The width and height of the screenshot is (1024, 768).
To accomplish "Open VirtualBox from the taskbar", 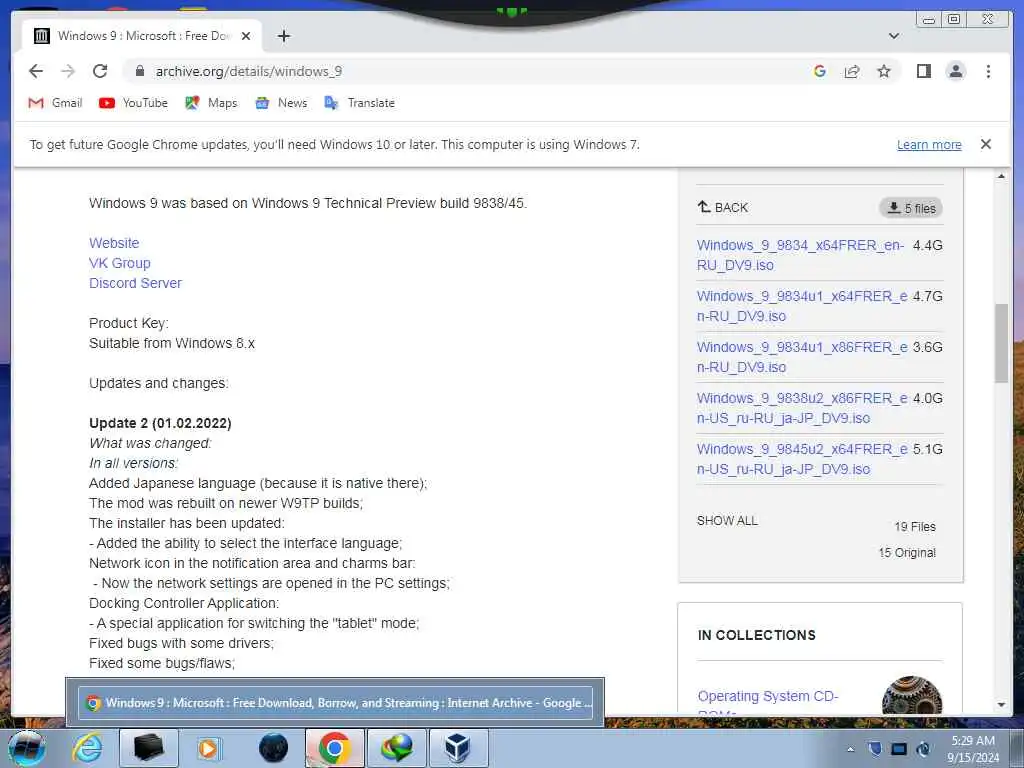I will pyautogui.click(x=458, y=748).
